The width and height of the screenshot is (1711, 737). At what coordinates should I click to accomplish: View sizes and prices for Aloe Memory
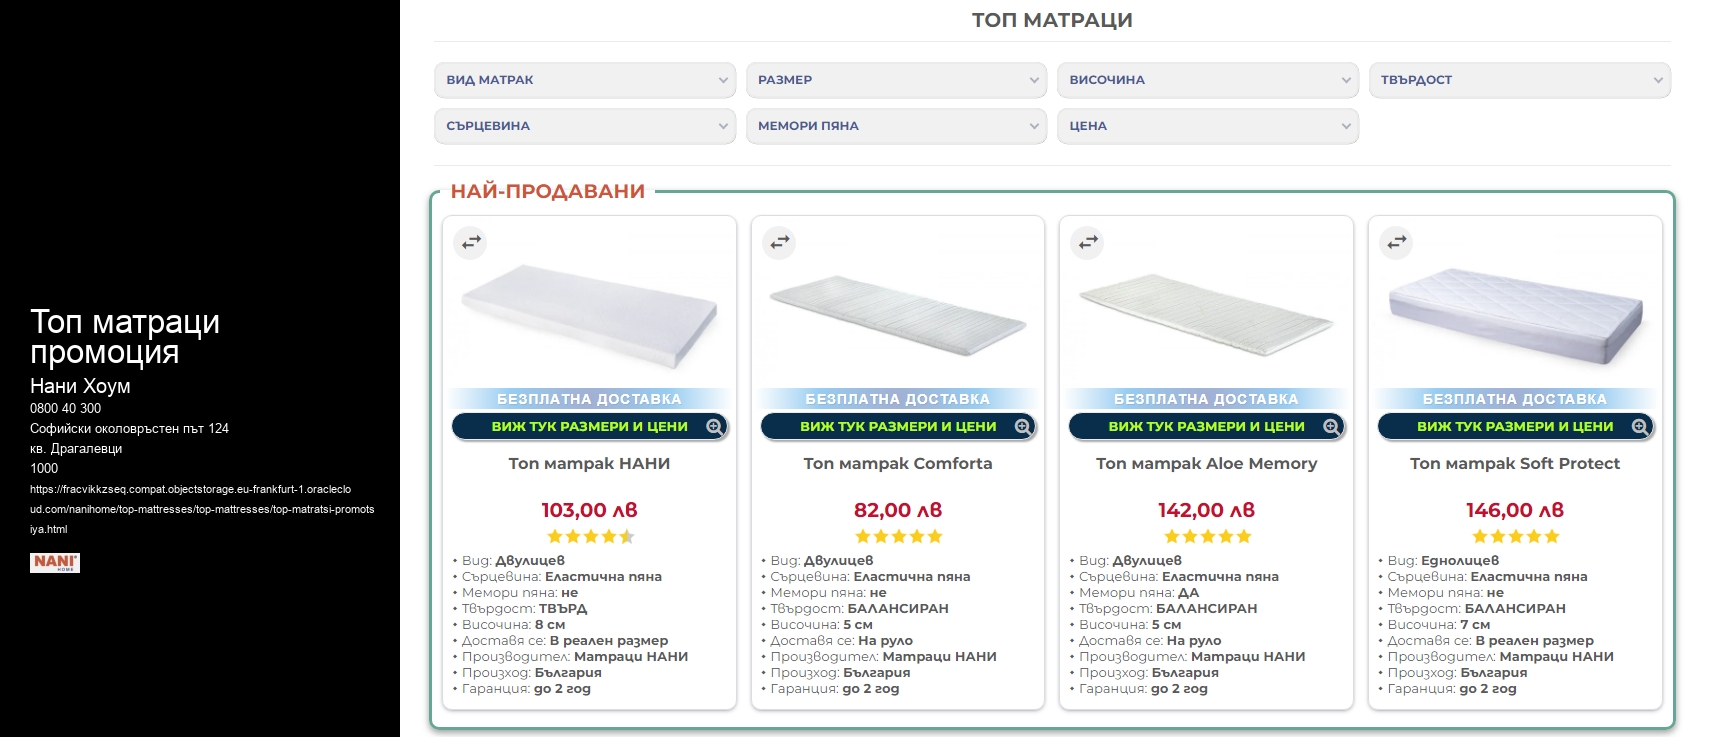(1207, 426)
